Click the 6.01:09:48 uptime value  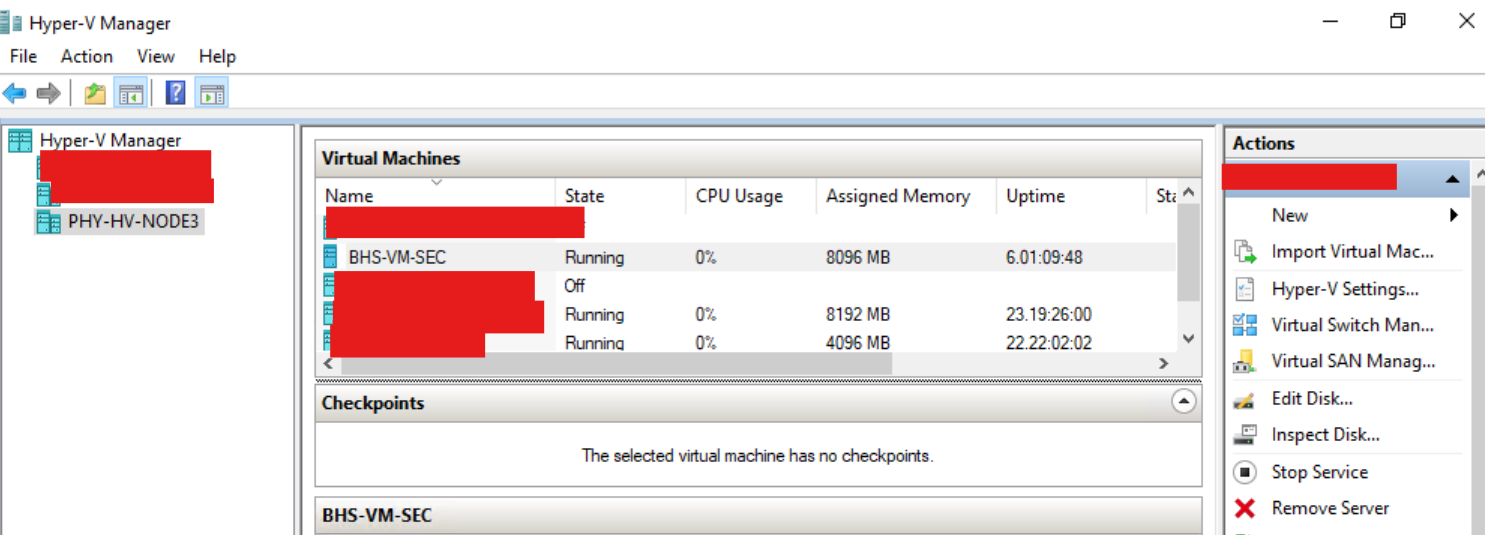(x=1044, y=257)
